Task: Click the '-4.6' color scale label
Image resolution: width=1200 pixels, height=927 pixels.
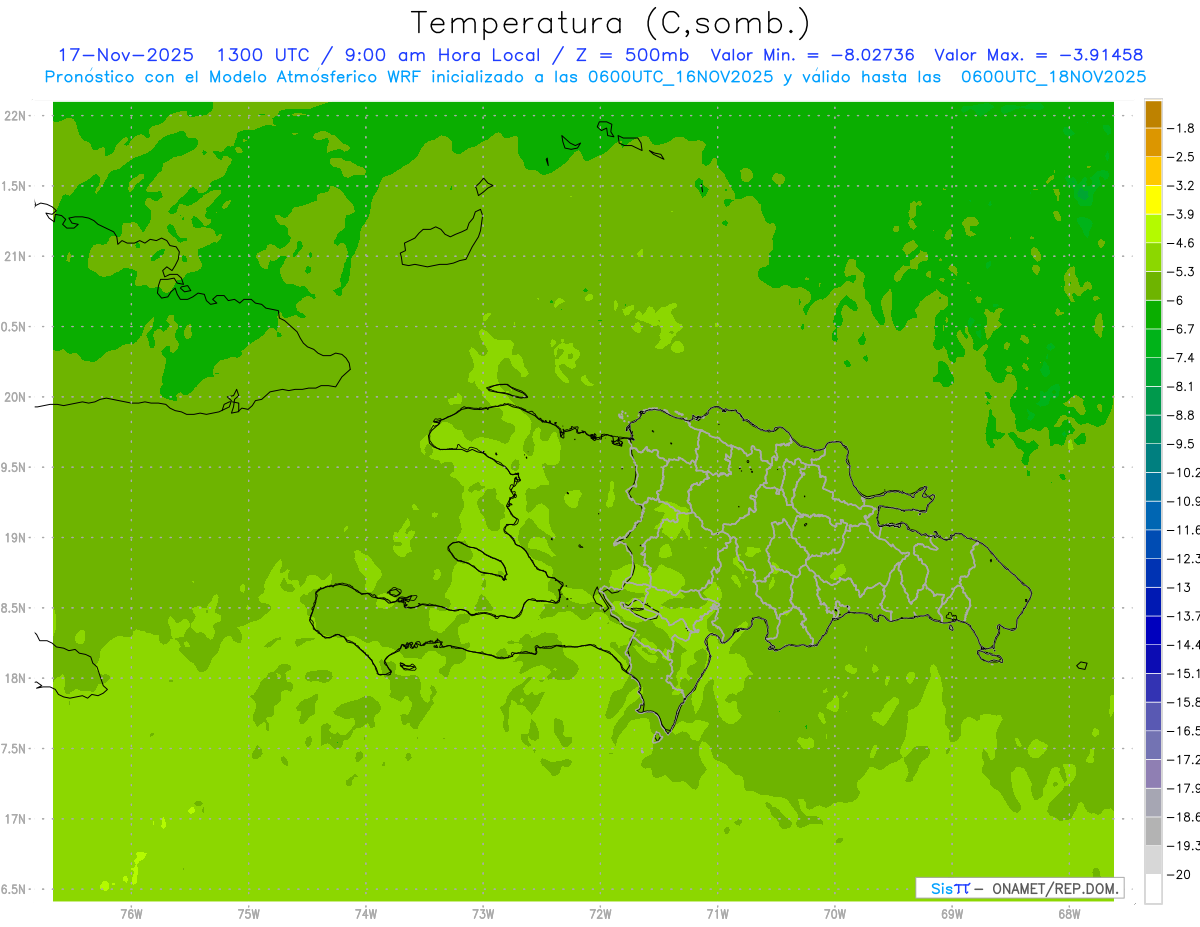Action: point(1182,243)
